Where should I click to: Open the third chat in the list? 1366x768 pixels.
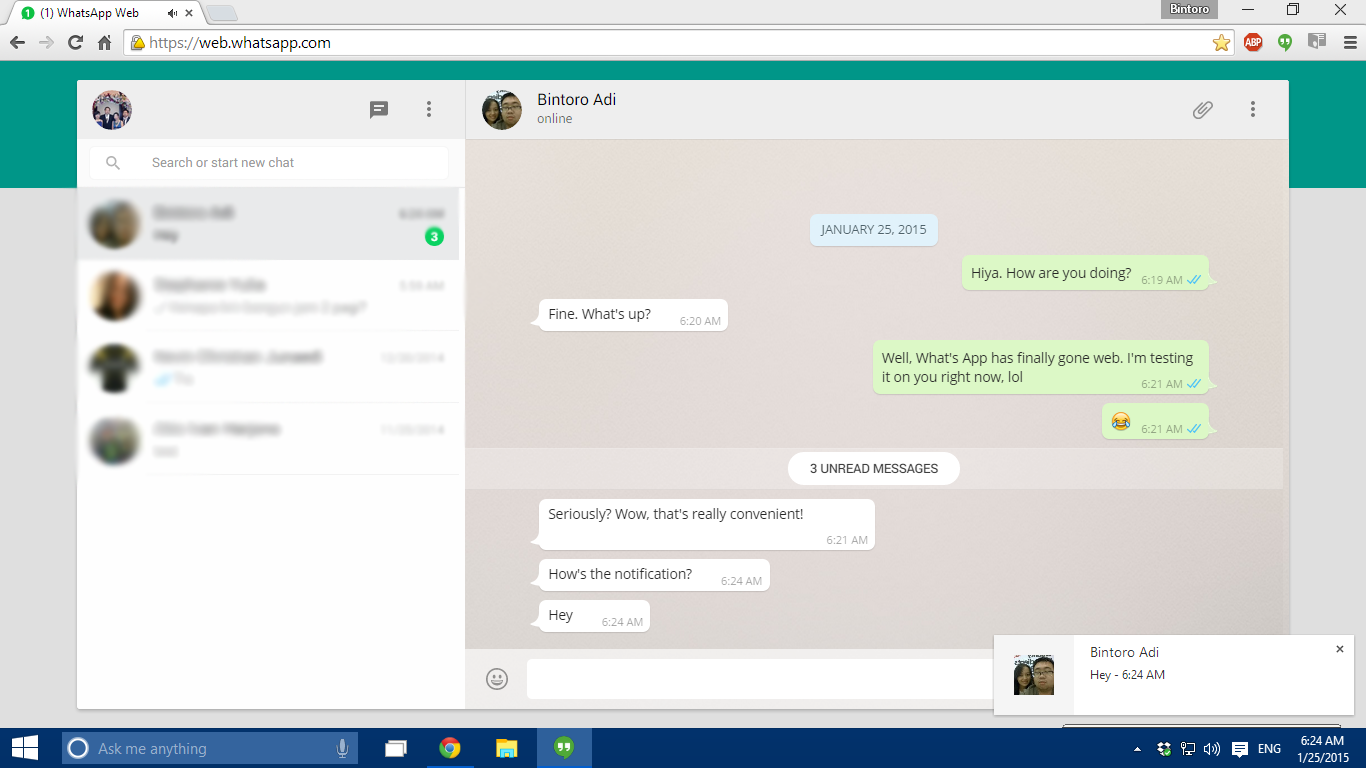click(x=268, y=368)
